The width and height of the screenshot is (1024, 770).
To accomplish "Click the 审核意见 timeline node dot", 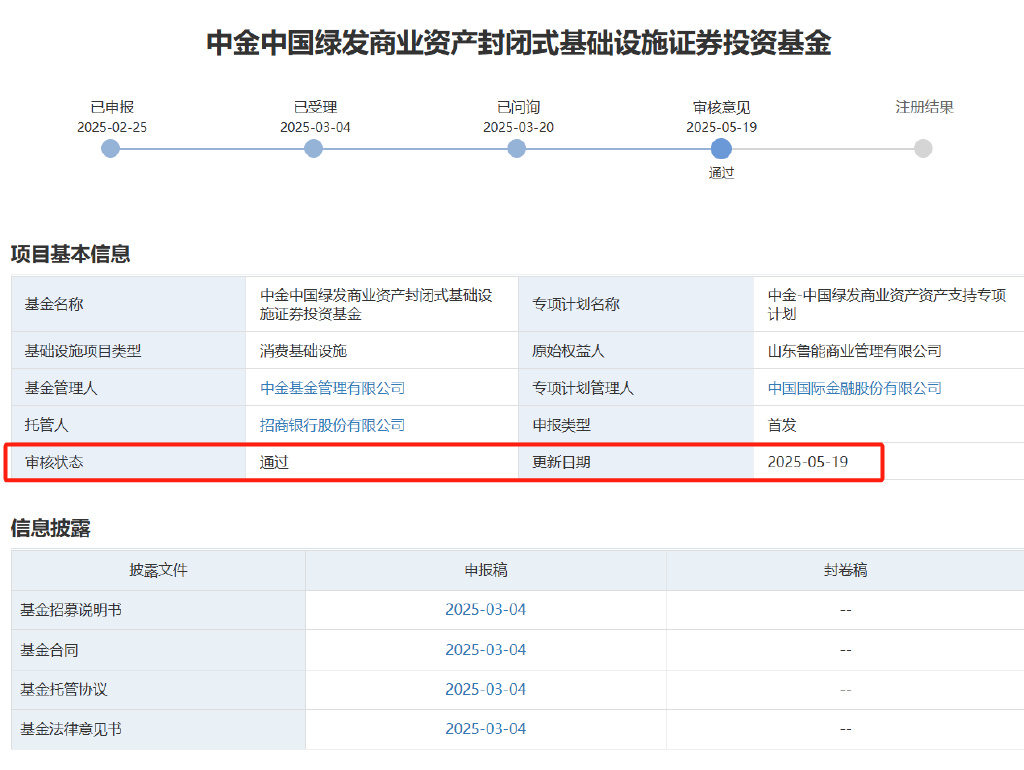I will (721, 149).
